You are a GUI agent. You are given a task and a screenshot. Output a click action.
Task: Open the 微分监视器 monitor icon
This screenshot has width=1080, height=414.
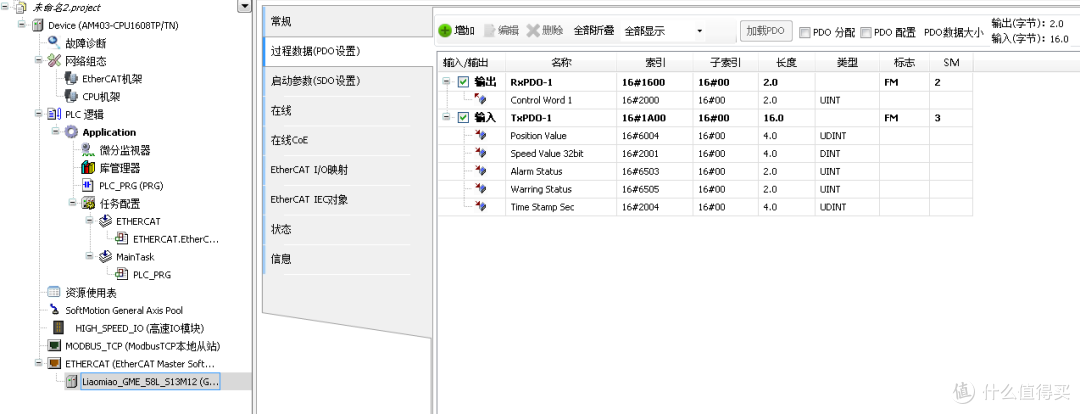tap(87, 149)
